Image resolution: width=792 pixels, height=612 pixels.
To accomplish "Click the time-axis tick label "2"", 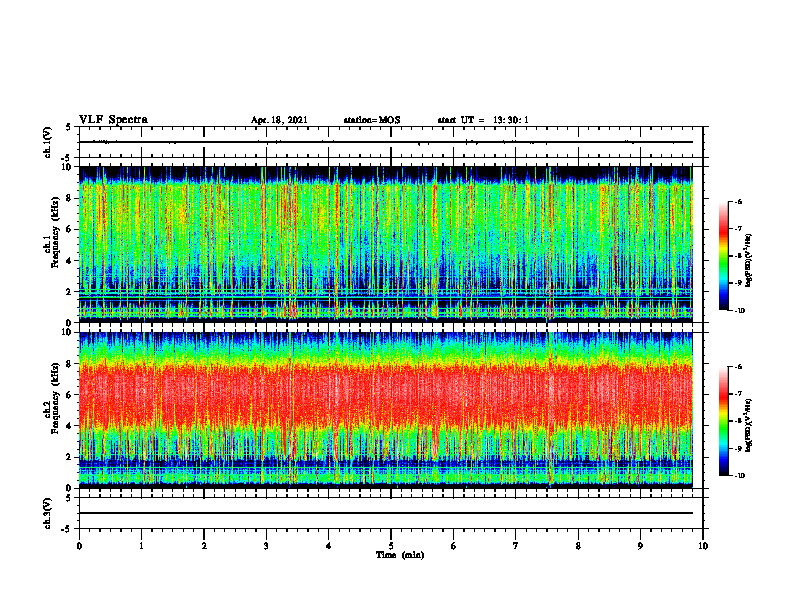I will point(204,546).
